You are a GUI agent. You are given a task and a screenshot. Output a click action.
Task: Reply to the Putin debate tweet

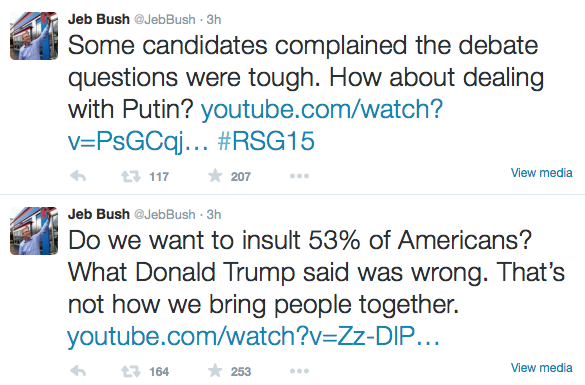tap(78, 176)
